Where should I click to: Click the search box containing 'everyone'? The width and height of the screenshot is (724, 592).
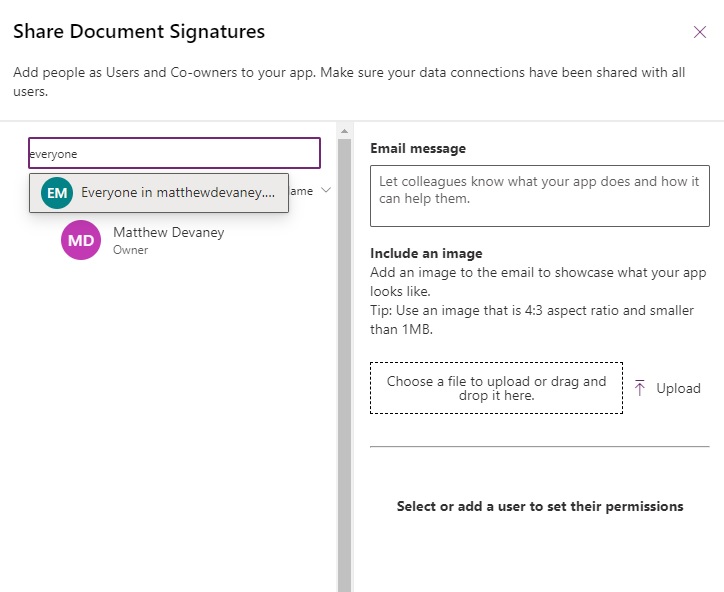[174, 154]
